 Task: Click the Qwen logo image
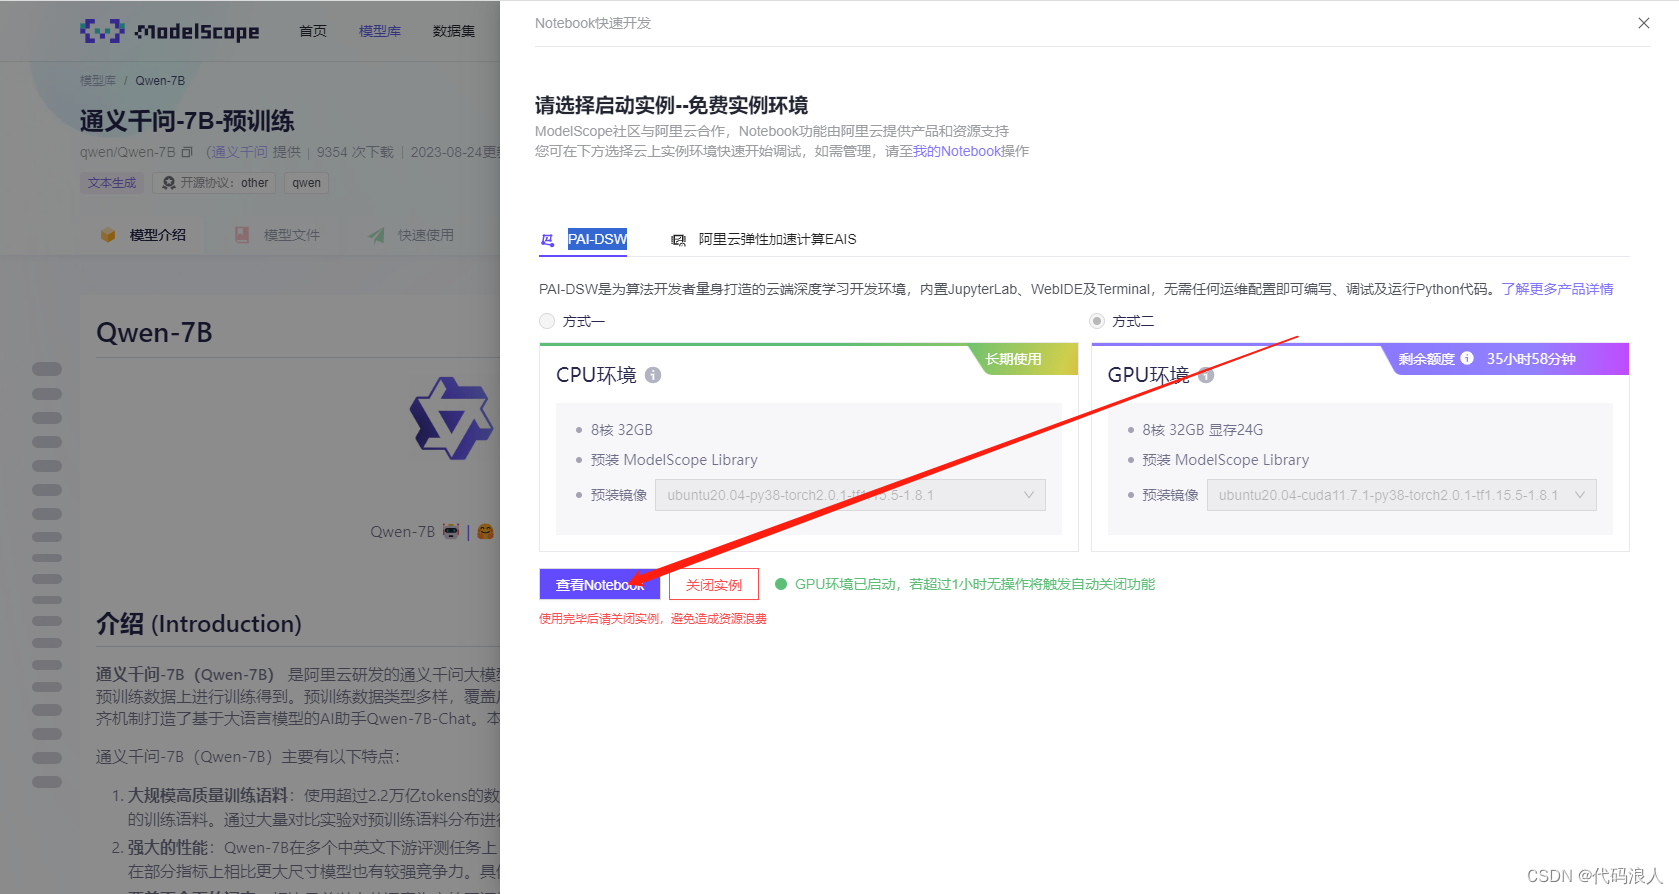(x=452, y=418)
